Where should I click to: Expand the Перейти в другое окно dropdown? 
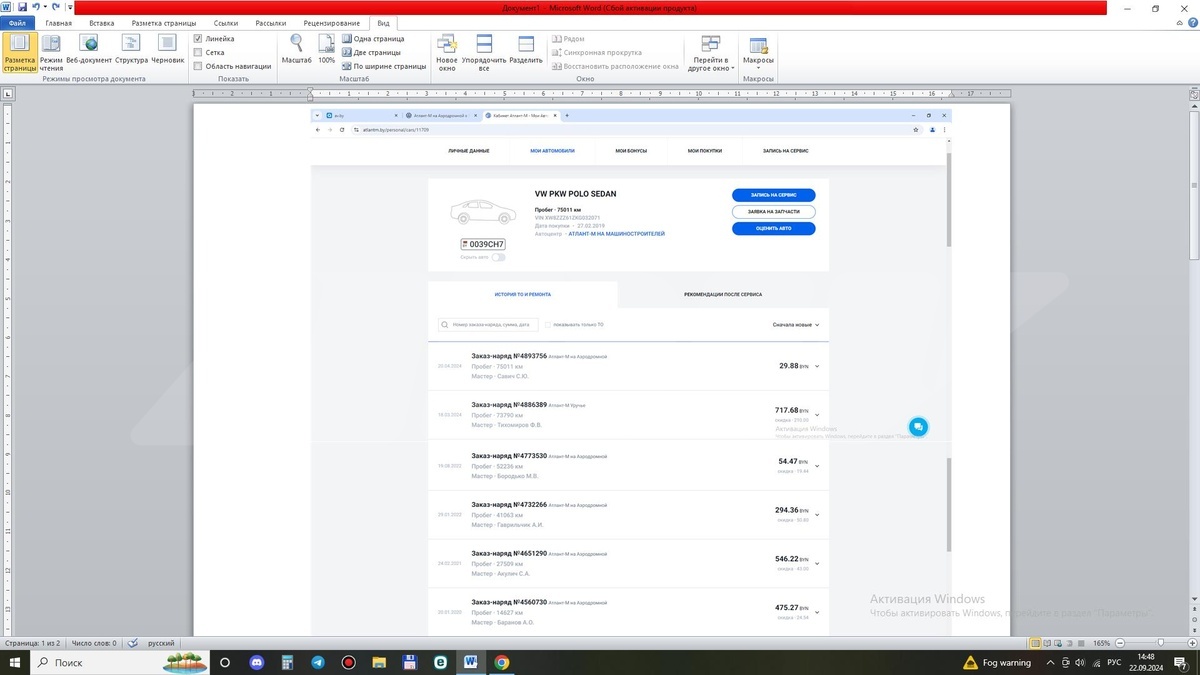pos(711,52)
